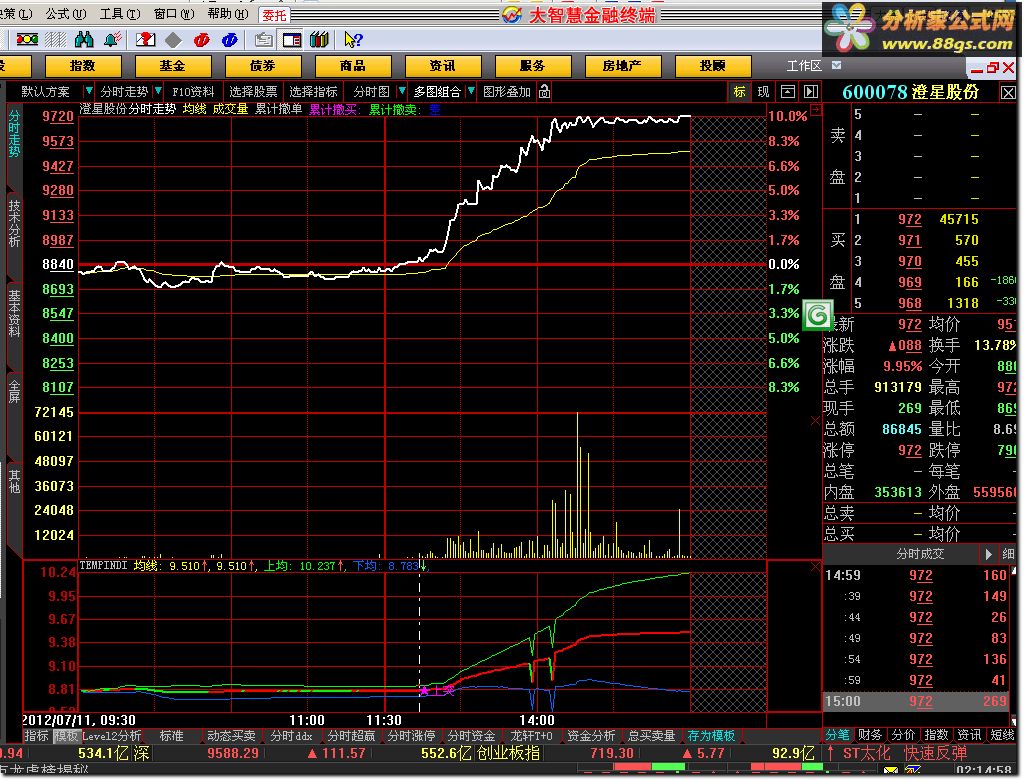Click the 商品 category button

click(x=353, y=66)
